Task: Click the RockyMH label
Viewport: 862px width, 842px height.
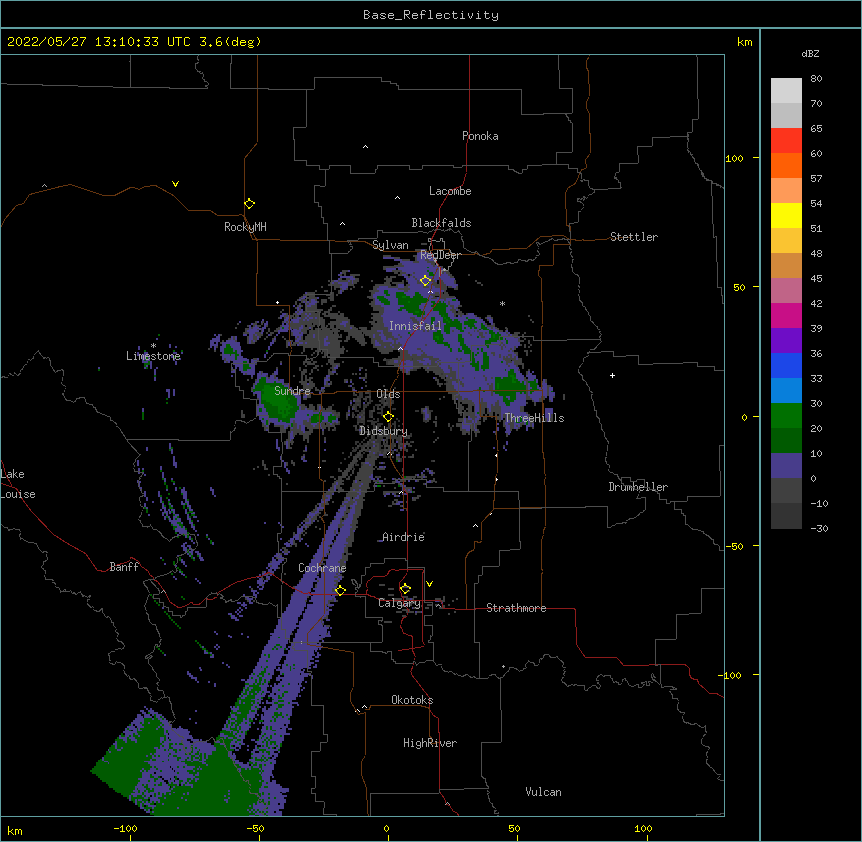Action: (245, 227)
